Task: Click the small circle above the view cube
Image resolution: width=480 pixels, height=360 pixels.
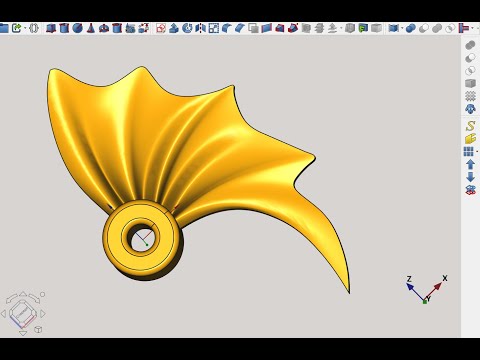Action: click(42, 294)
